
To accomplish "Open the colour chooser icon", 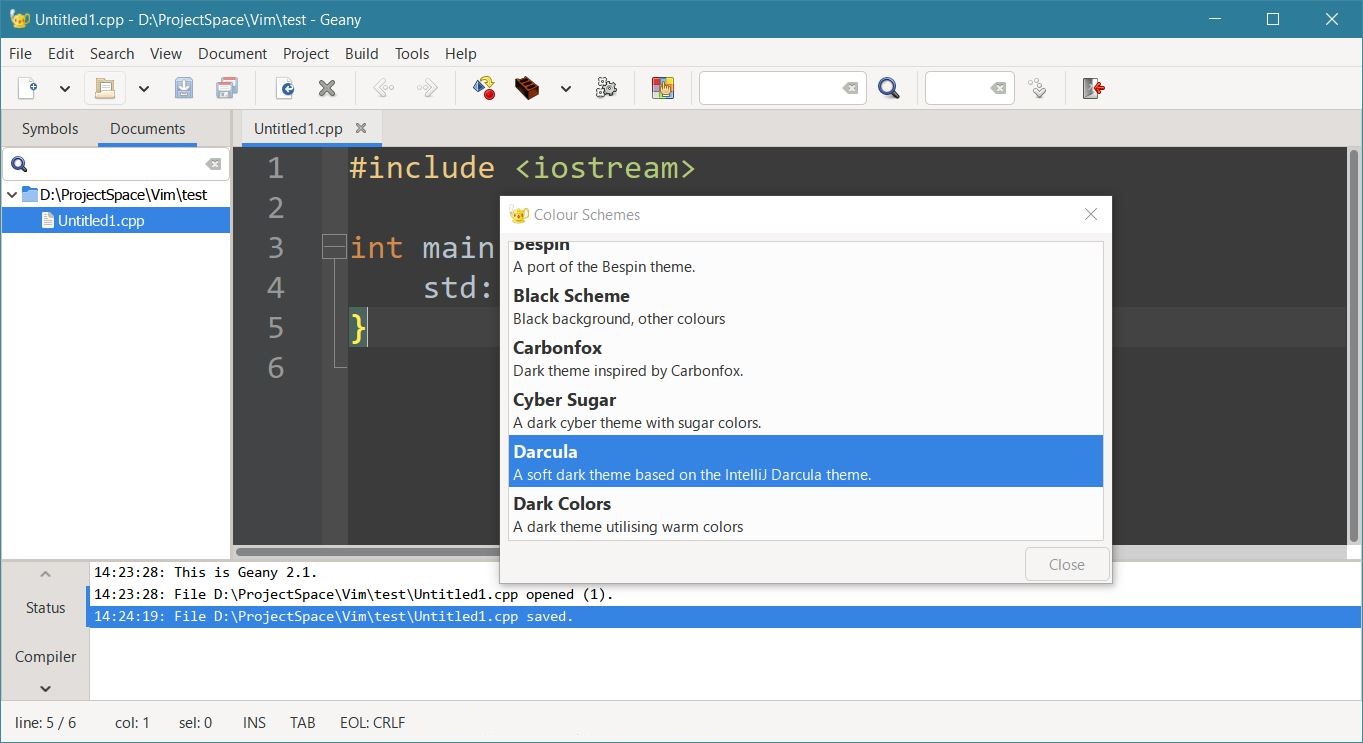I will [x=662, y=89].
